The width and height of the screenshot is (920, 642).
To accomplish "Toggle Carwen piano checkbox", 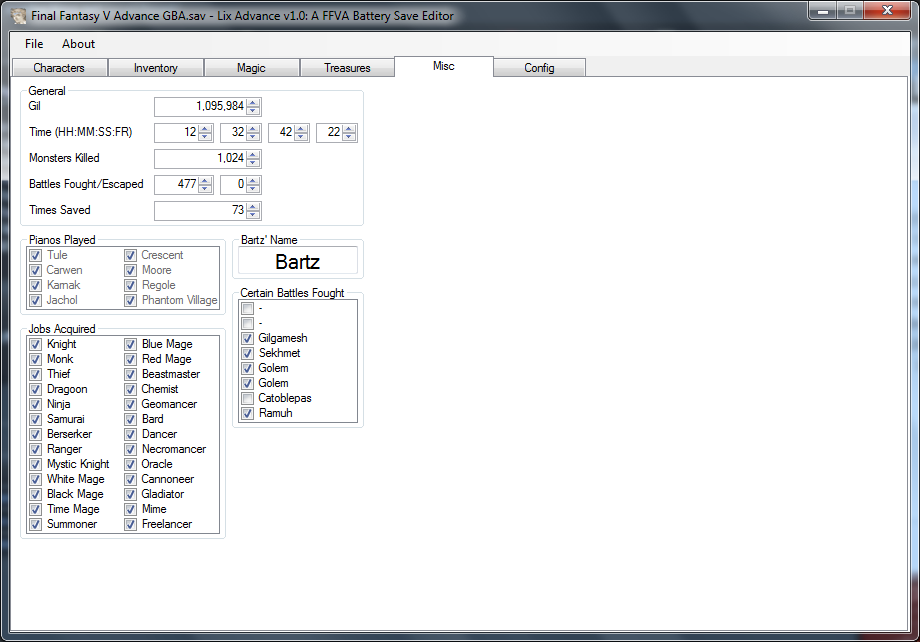I will click(36, 271).
